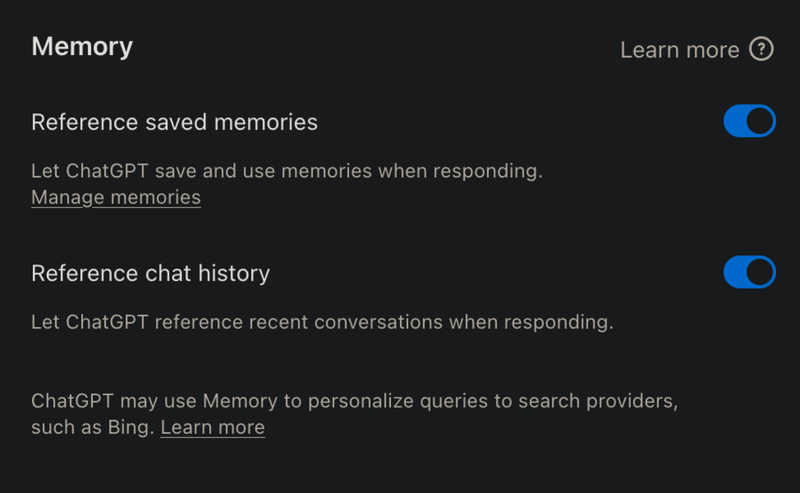Click the Reference chat history label

[150, 273]
